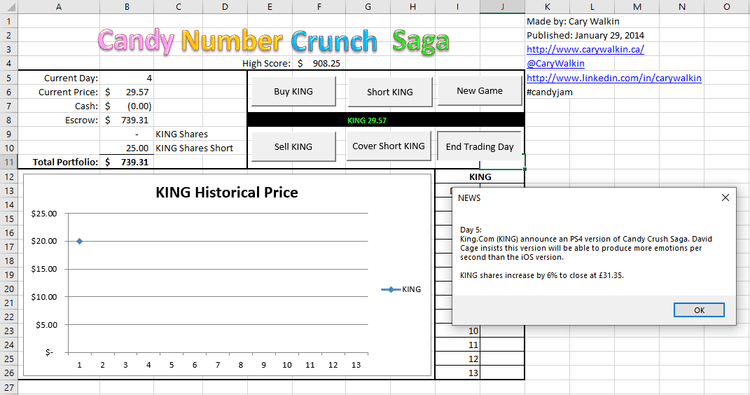
Task: Click the Sell KING button
Action: 293,147
